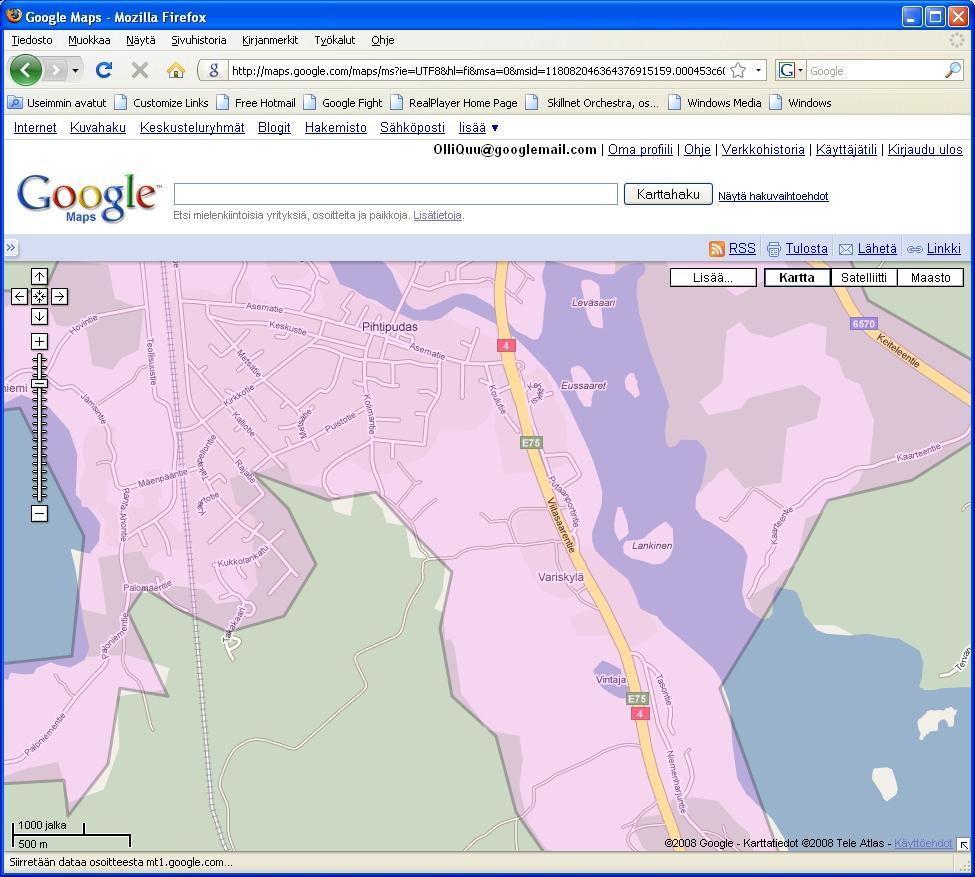Open RealPlayer Home Page bookmark

coord(454,103)
